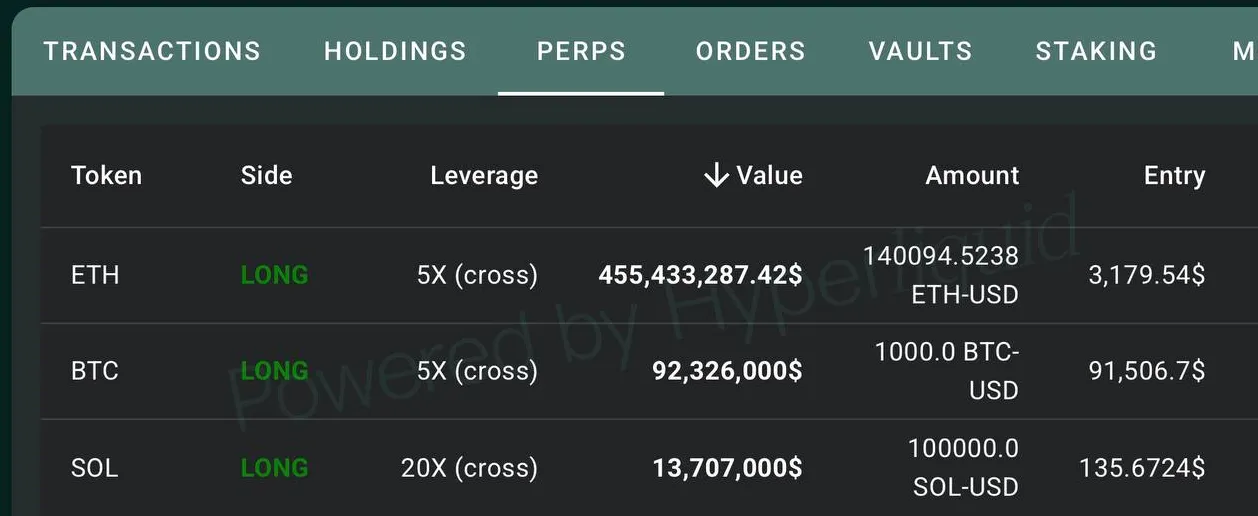Click the down arrow sort icon beside Value
The height and width of the screenshot is (516, 1258).
click(716, 176)
